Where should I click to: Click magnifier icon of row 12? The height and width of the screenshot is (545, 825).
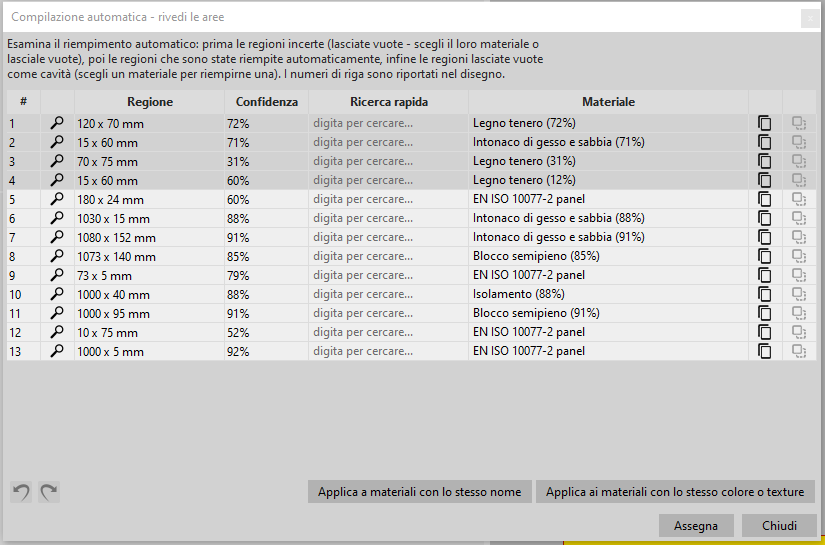pyautogui.click(x=57, y=331)
